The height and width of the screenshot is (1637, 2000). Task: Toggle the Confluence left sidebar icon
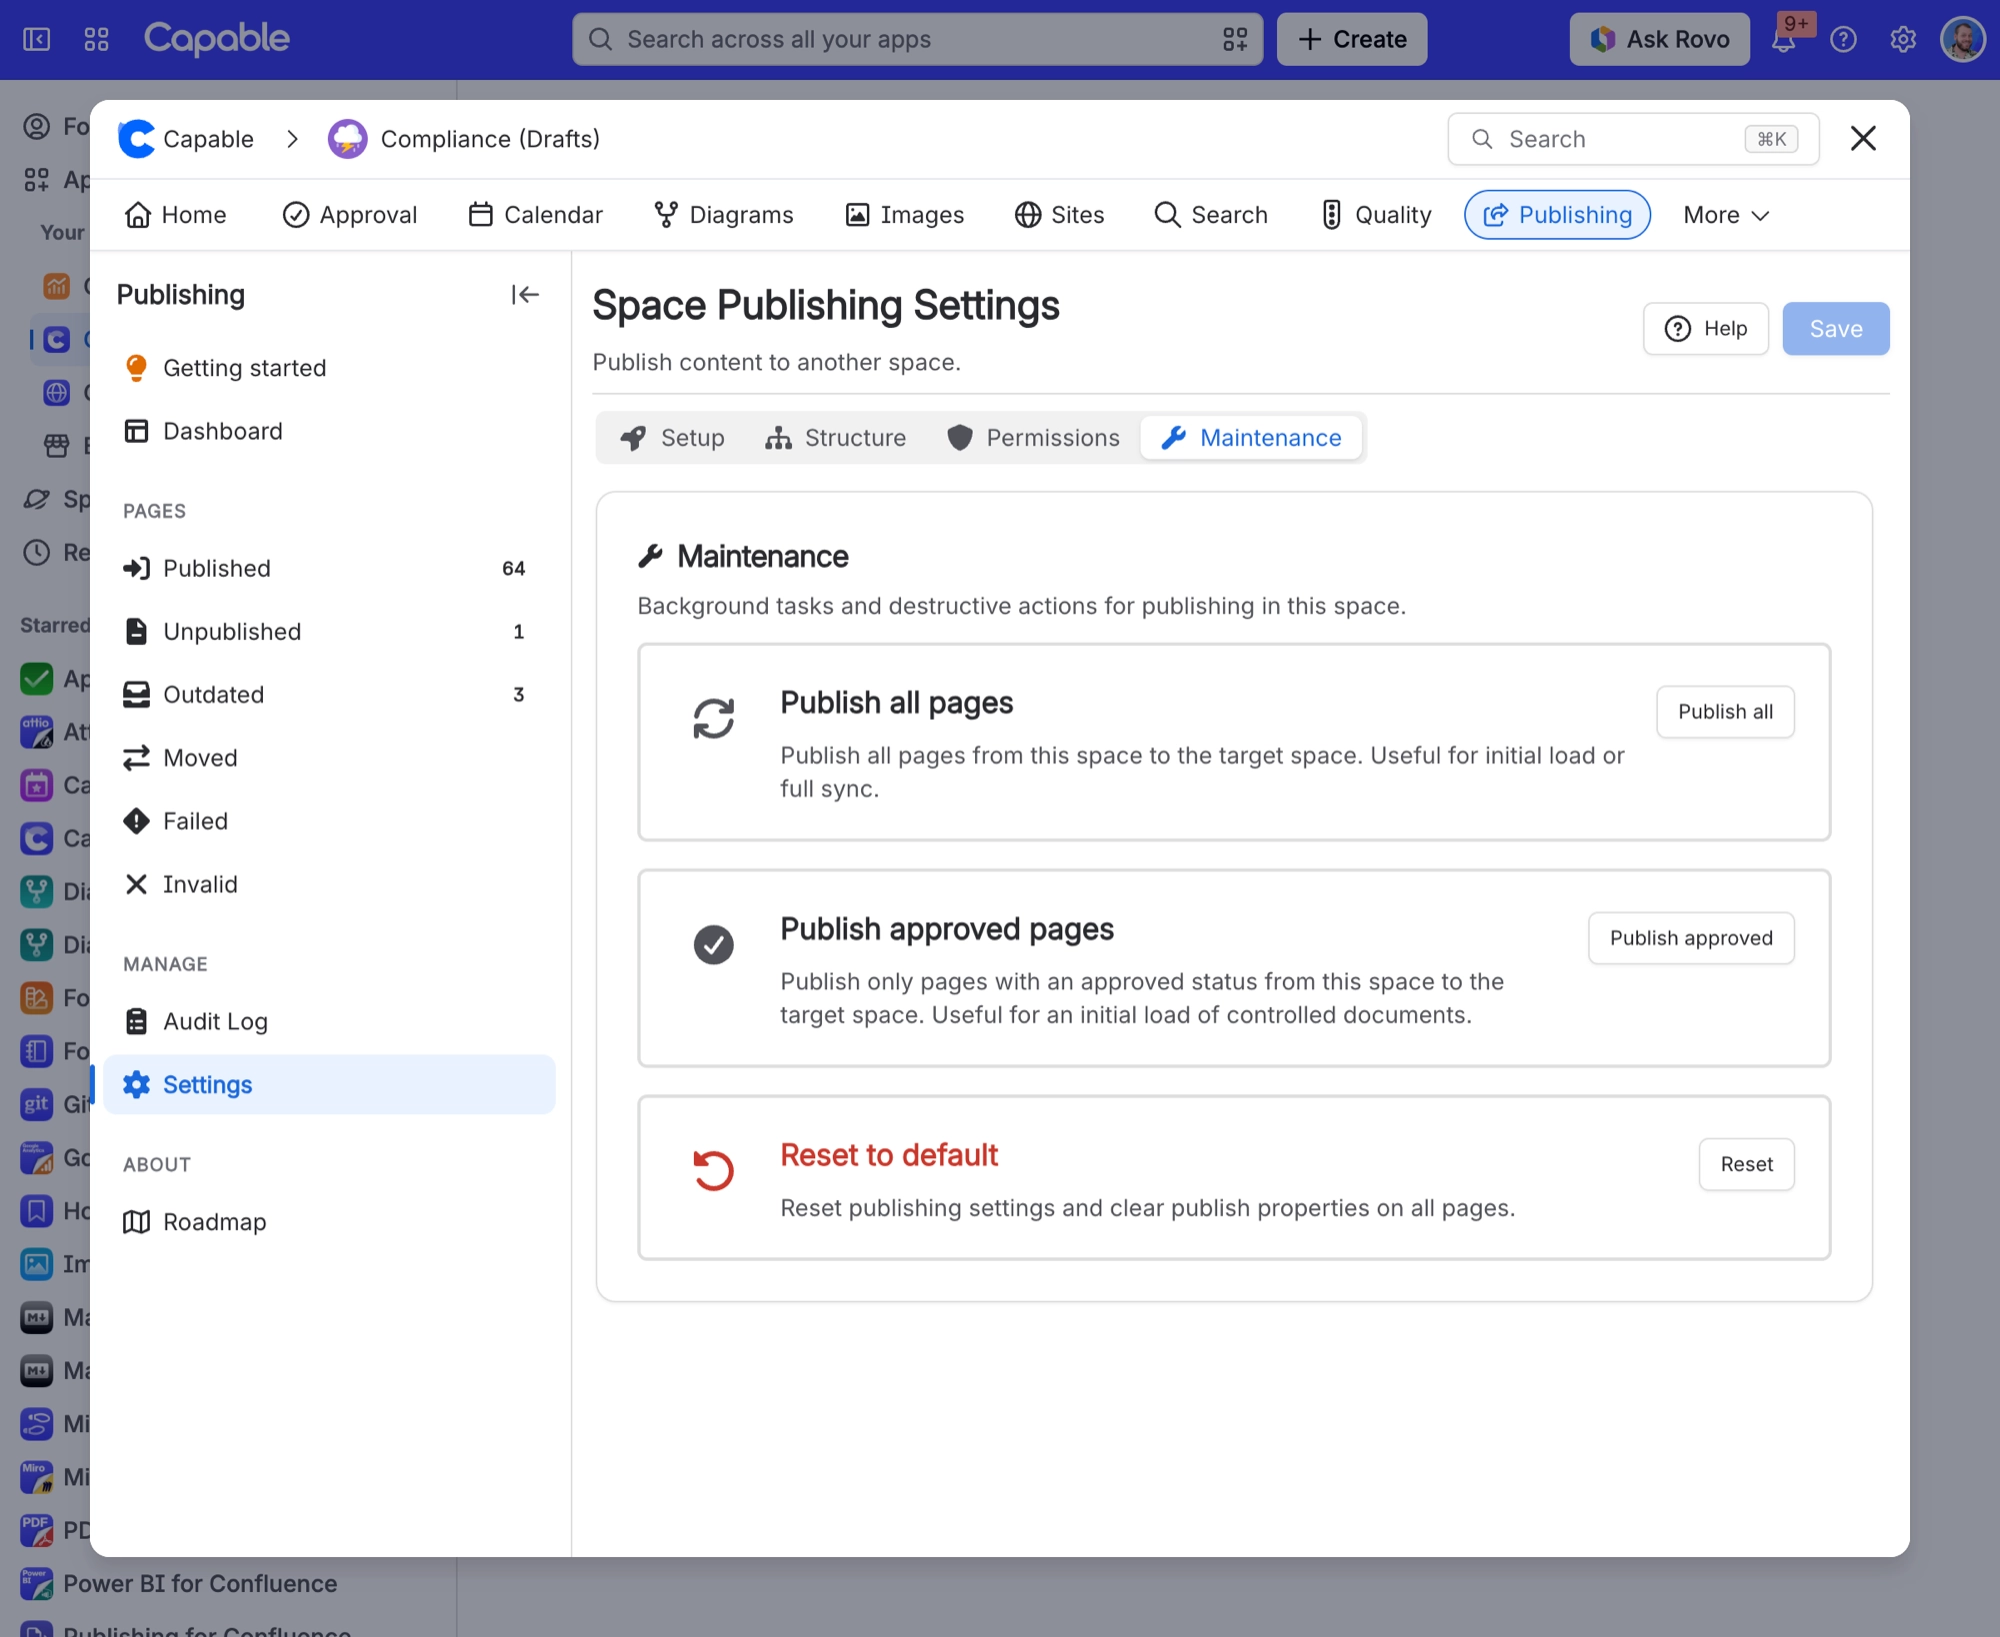coord(37,39)
